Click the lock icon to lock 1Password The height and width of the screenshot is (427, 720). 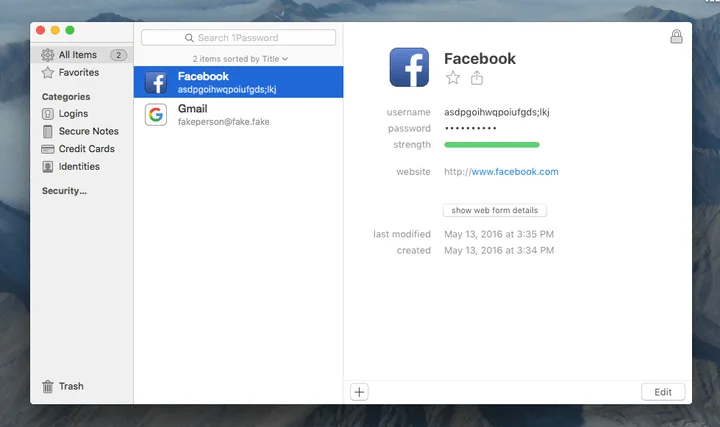(676, 37)
